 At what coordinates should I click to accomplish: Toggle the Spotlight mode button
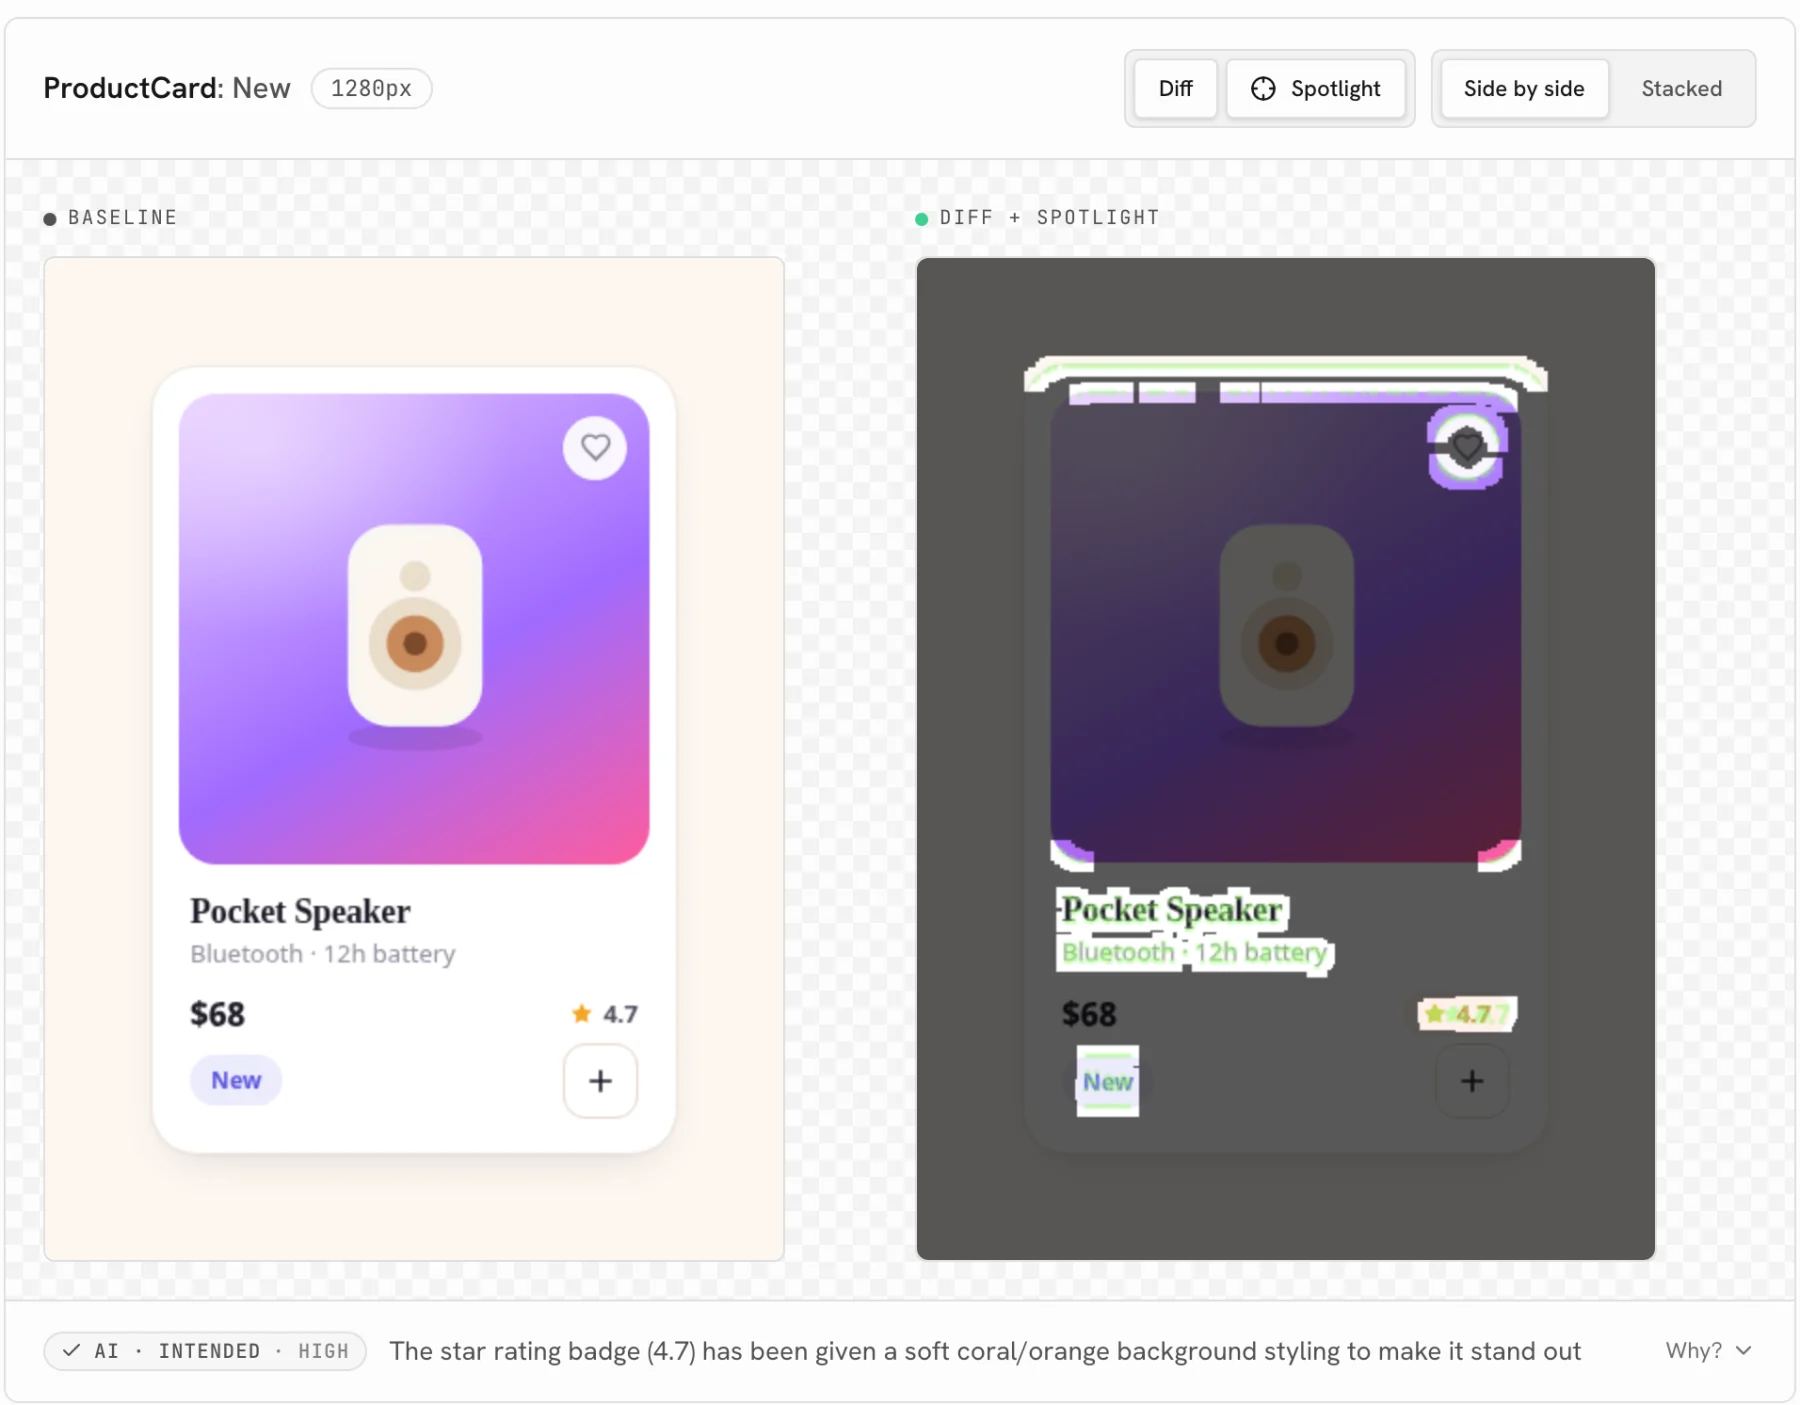point(1315,88)
